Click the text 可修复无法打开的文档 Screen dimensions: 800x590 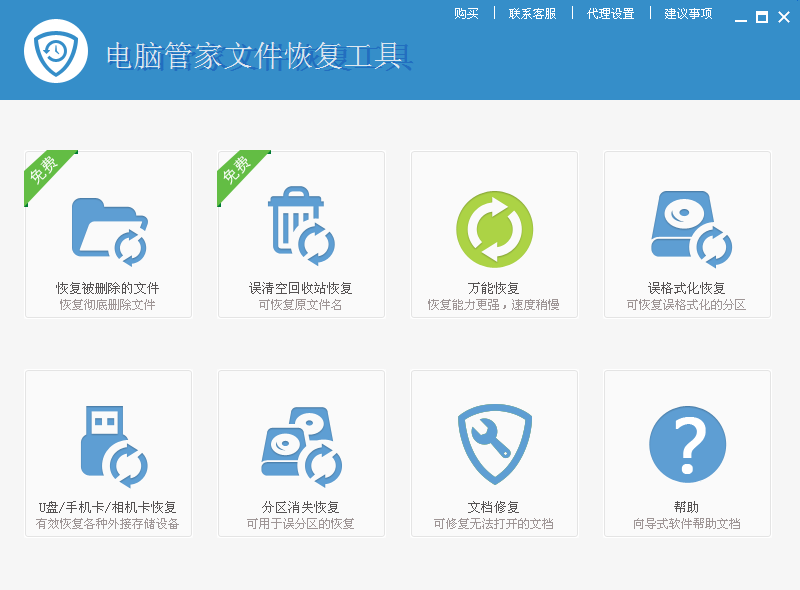(x=493, y=524)
